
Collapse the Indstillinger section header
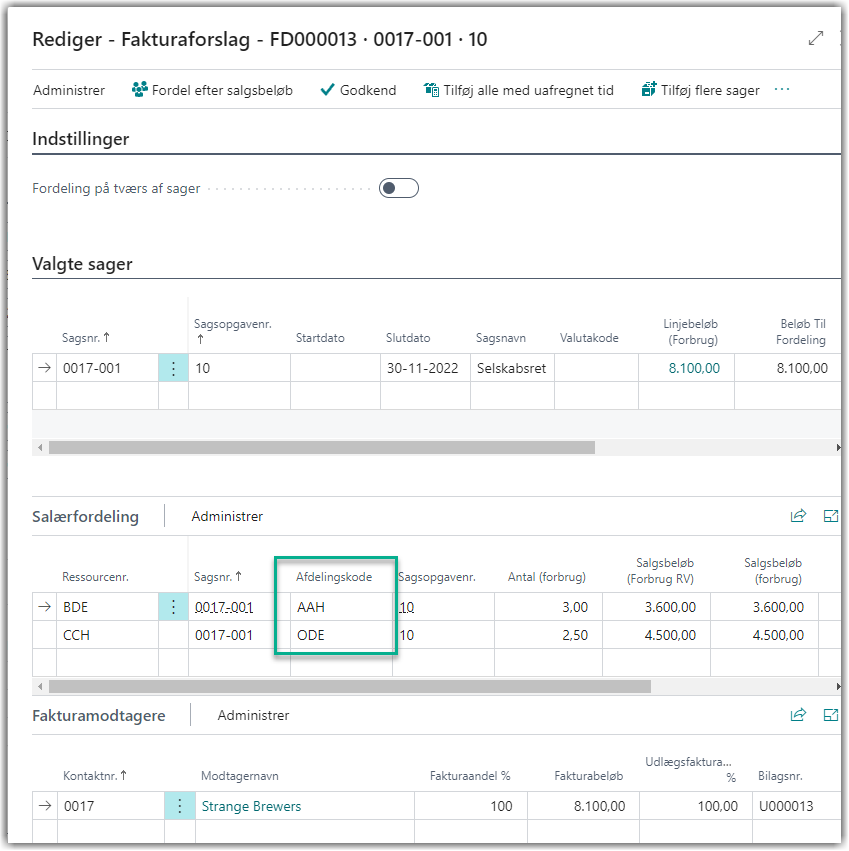click(81, 139)
